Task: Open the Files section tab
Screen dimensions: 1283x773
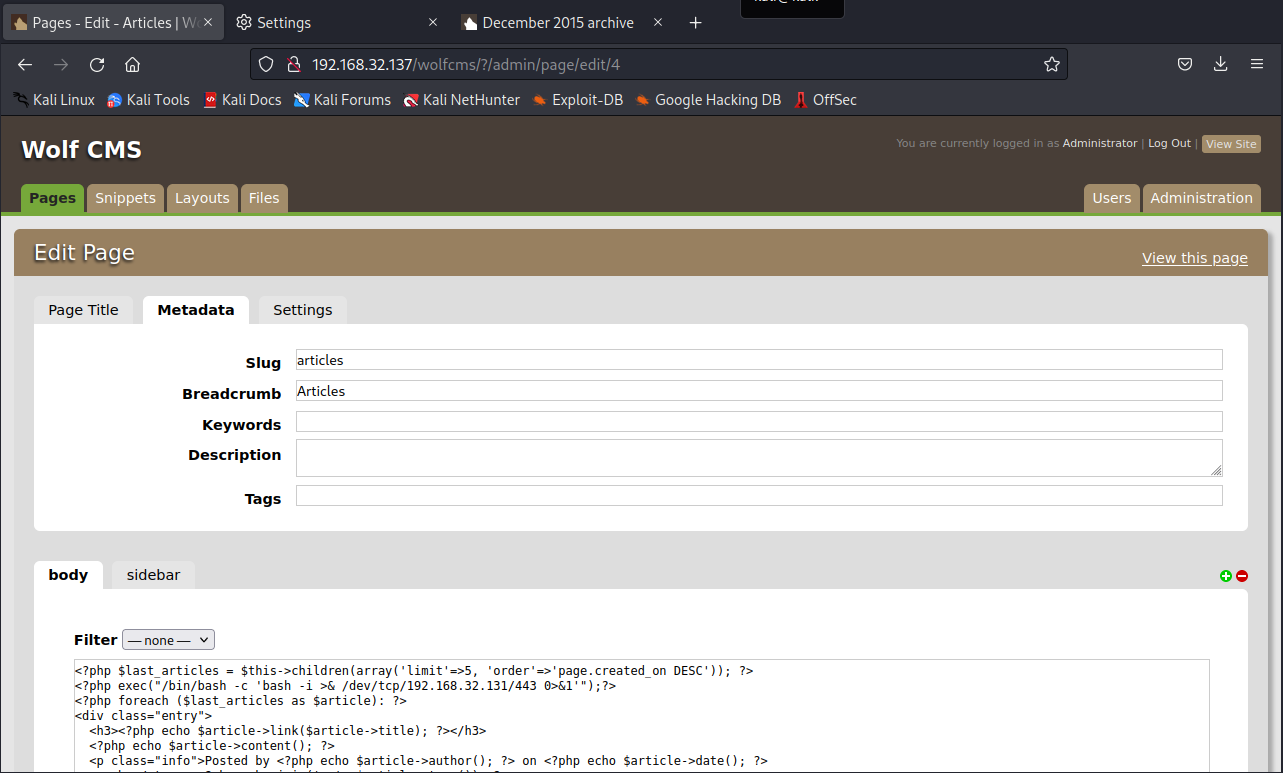Action: (x=264, y=198)
